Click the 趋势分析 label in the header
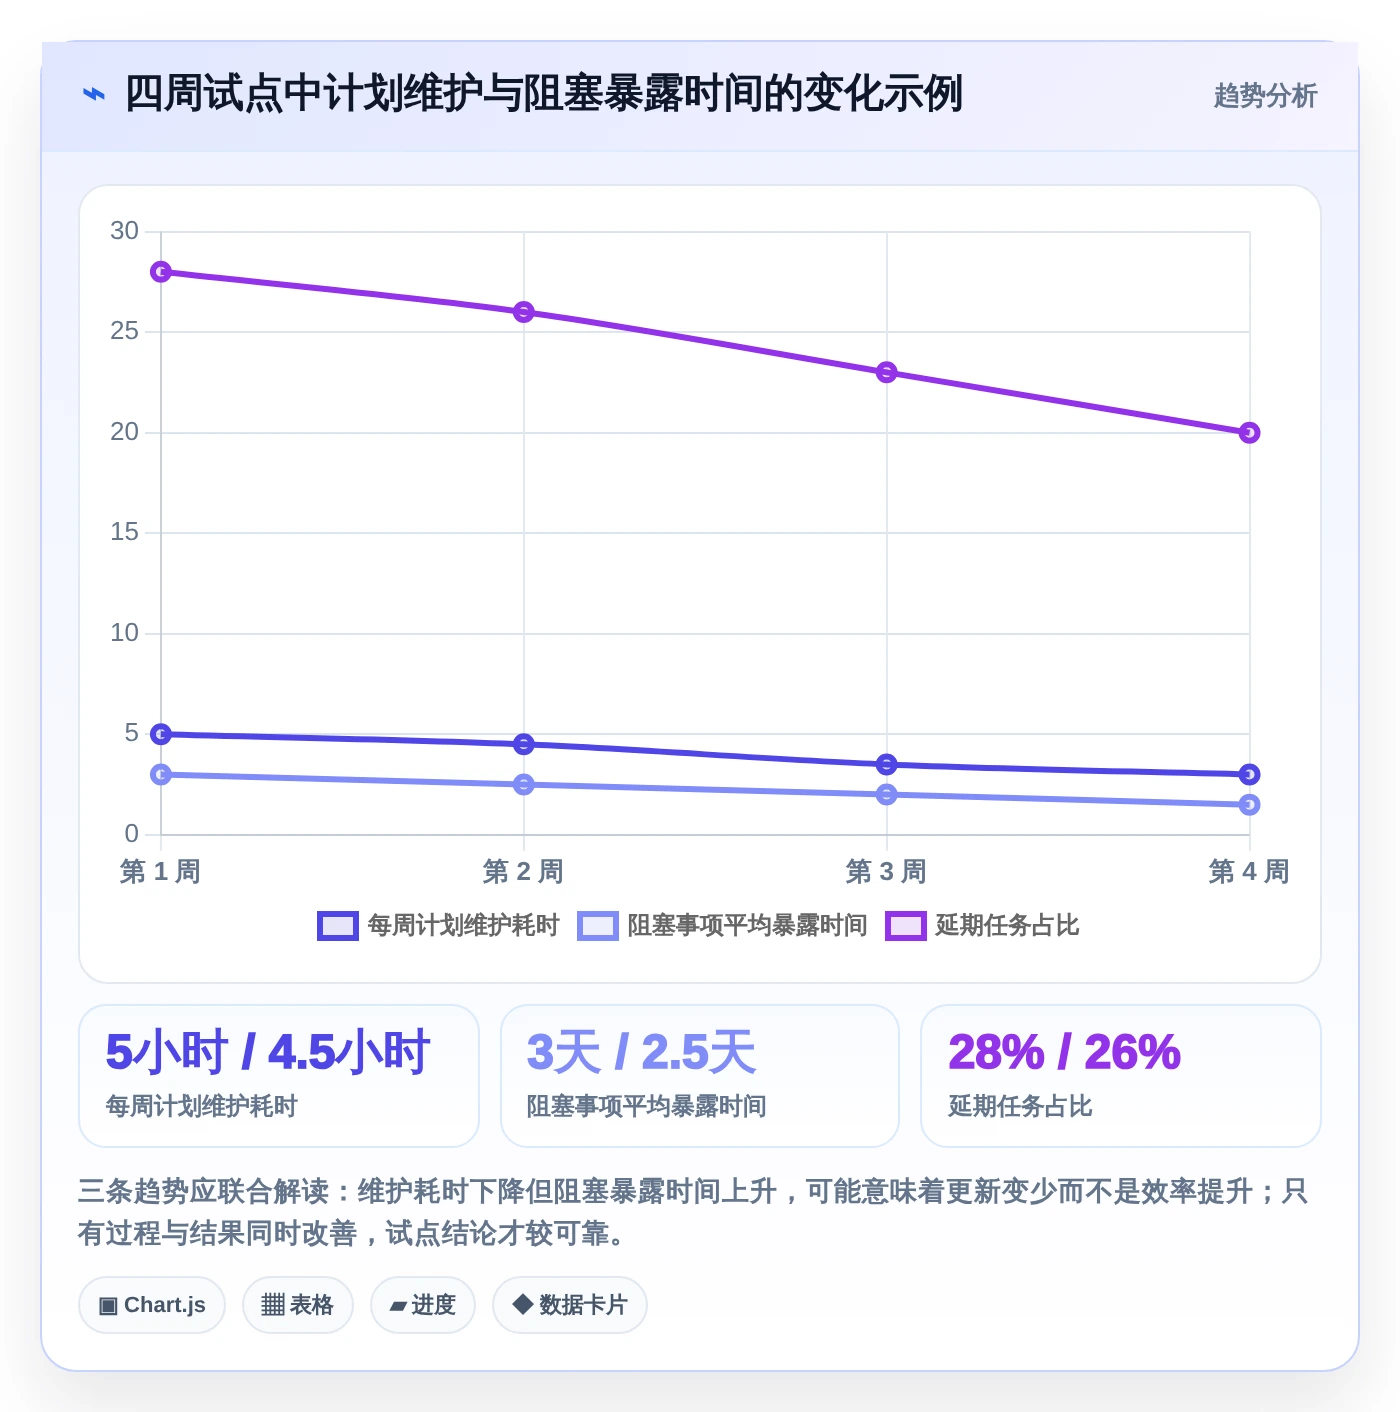The width and height of the screenshot is (1400, 1412). coord(1265,96)
